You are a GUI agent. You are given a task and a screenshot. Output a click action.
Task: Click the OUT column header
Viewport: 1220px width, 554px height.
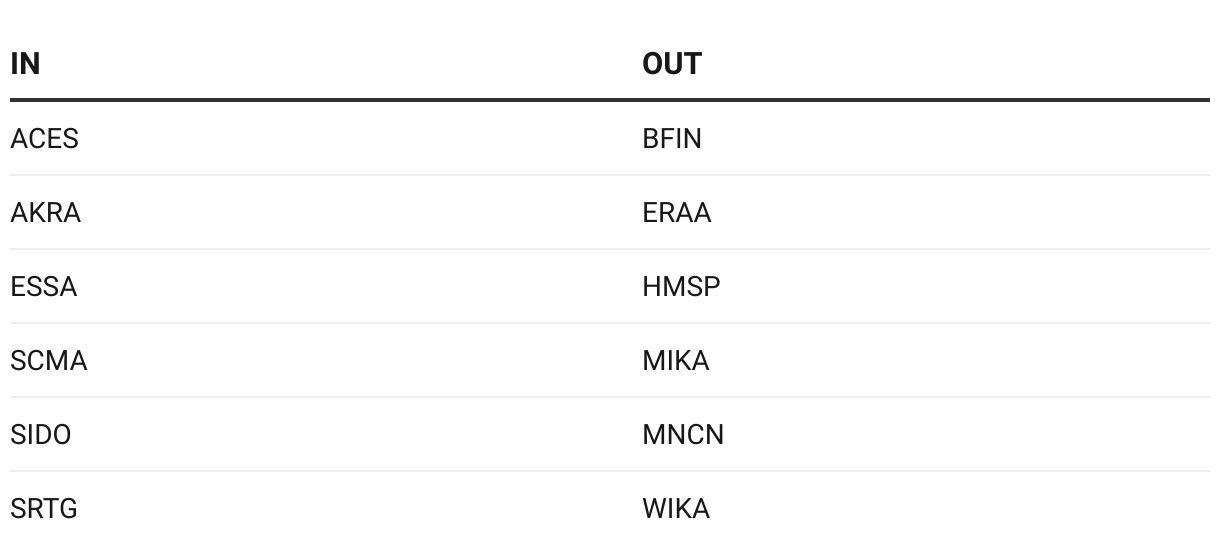click(x=672, y=64)
